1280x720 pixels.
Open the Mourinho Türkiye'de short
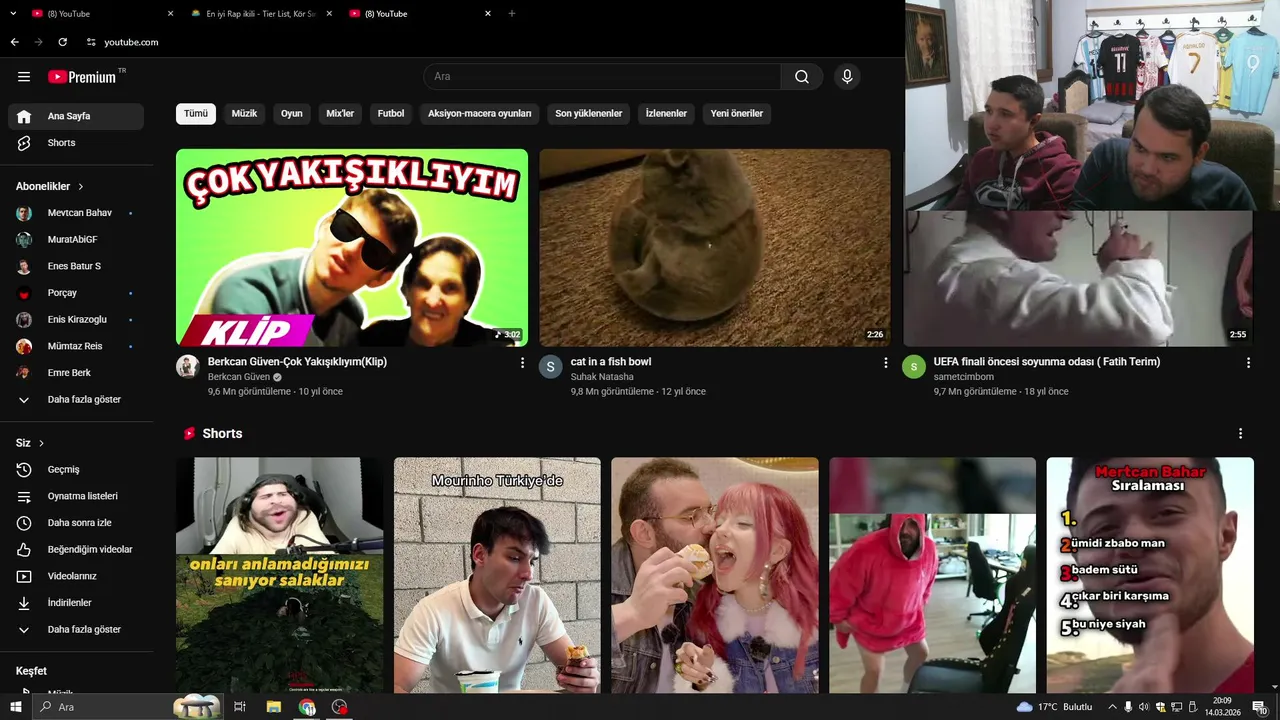tap(497, 575)
